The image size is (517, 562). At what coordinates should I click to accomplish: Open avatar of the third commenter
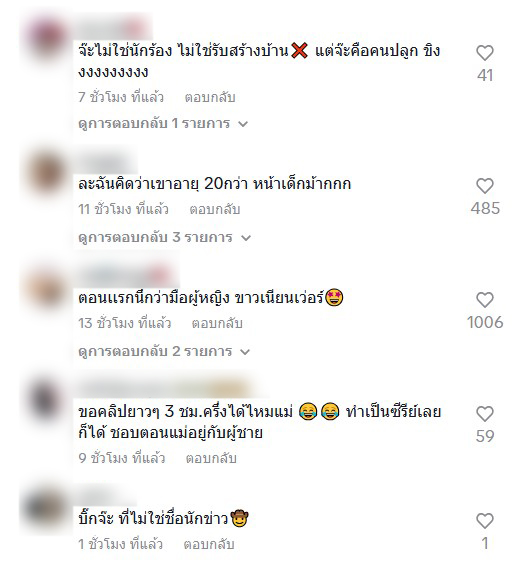click(x=46, y=289)
